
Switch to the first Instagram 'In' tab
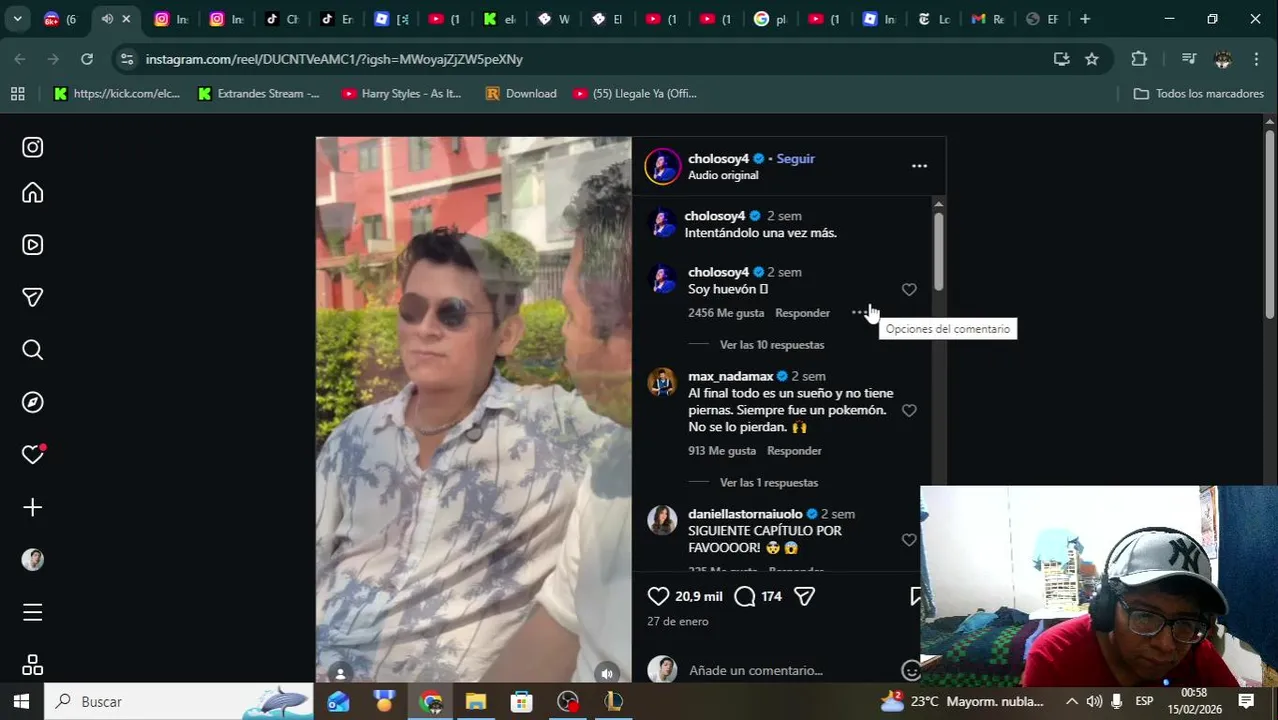pyautogui.click(x=172, y=19)
